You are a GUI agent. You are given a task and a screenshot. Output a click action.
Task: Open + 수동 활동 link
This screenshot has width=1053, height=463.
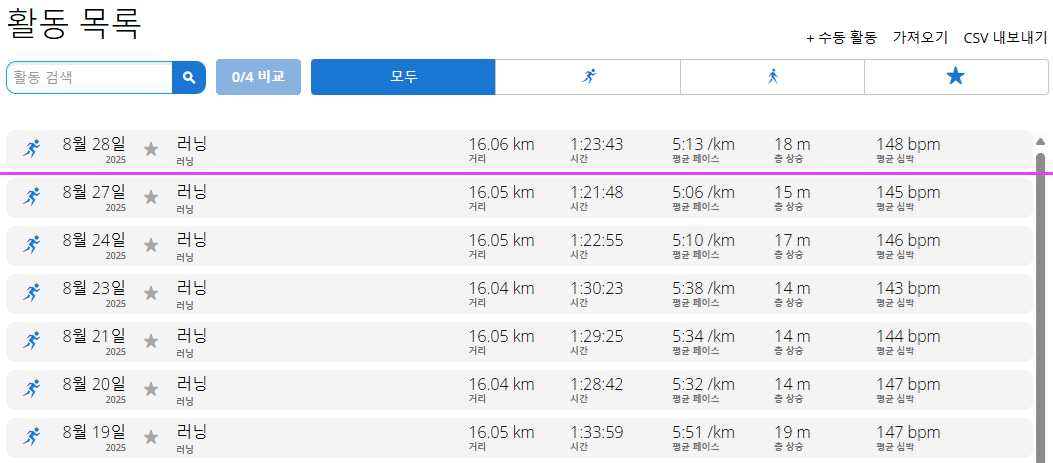pyautogui.click(x=841, y=38)
